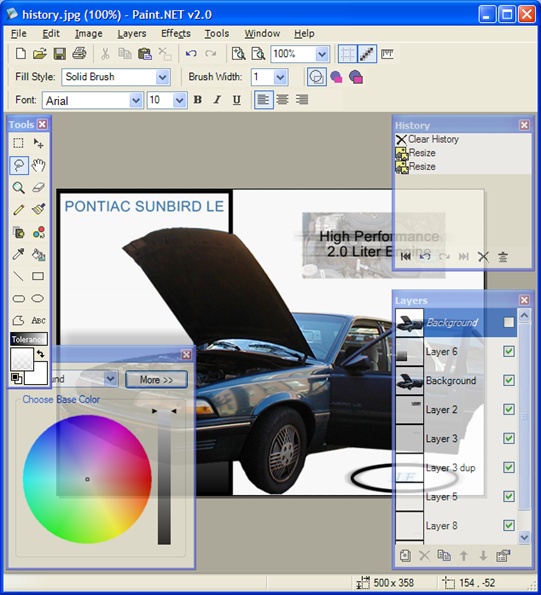541x595 pixels.
Task: Select the last Resize history entry
Action: pyautogui.click(x=462, y=167)
